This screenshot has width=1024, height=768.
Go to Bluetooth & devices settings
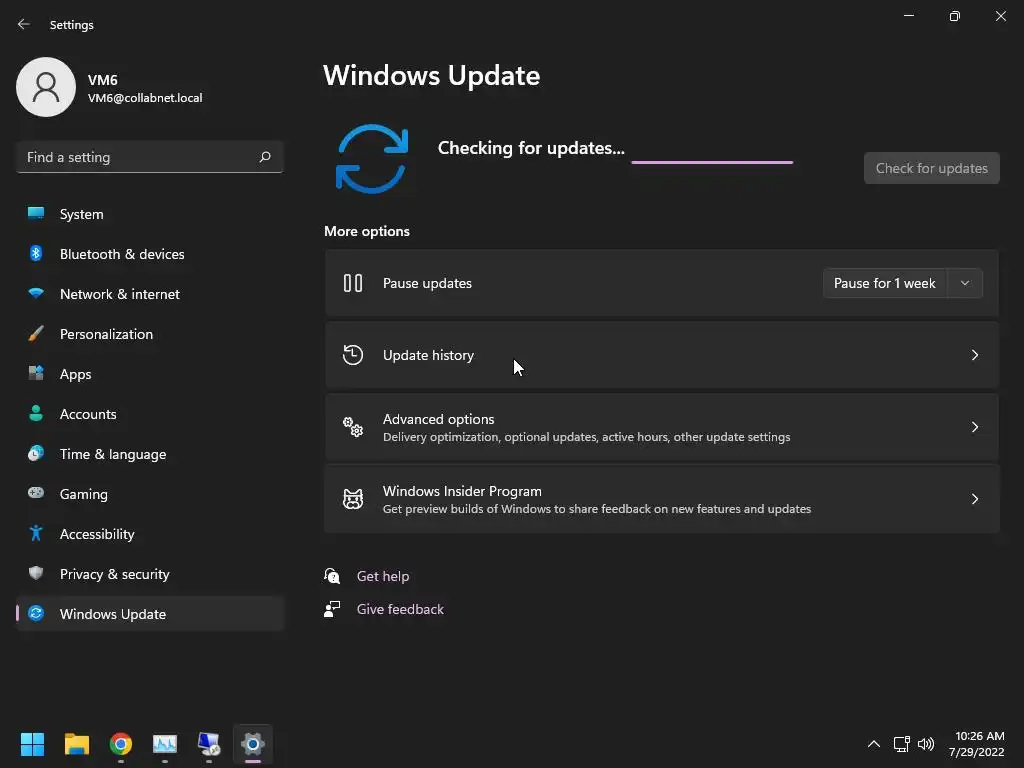tap(150, 253)
